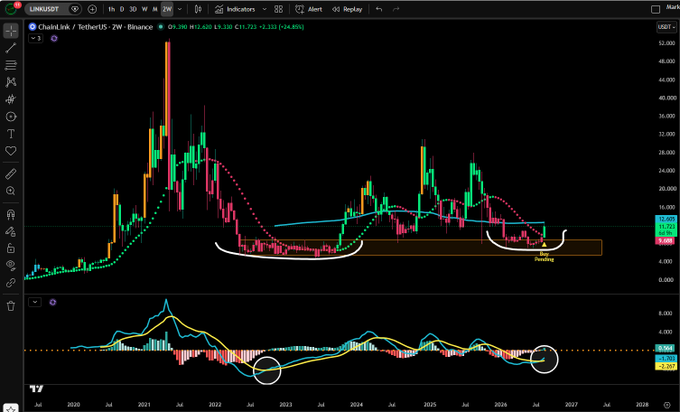Click the star favorites toolbar icon at bottom left
The image size is (680, 412).
click(11, 409)
